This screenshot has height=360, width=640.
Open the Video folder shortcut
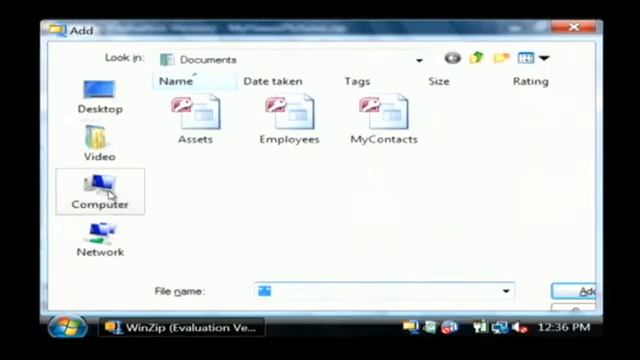(100, 143)
